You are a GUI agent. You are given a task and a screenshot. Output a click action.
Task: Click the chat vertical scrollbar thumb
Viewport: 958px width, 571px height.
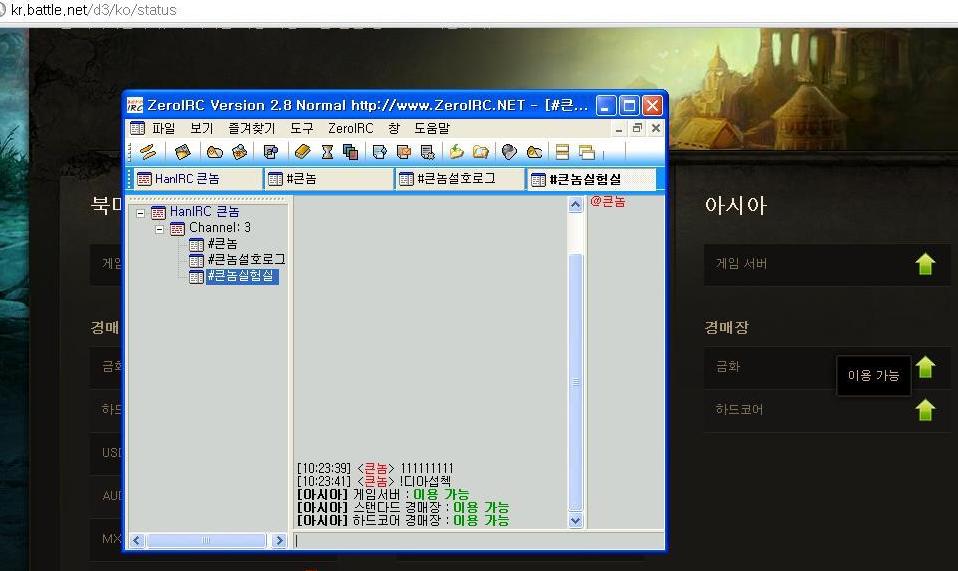(x=576, y=383)
